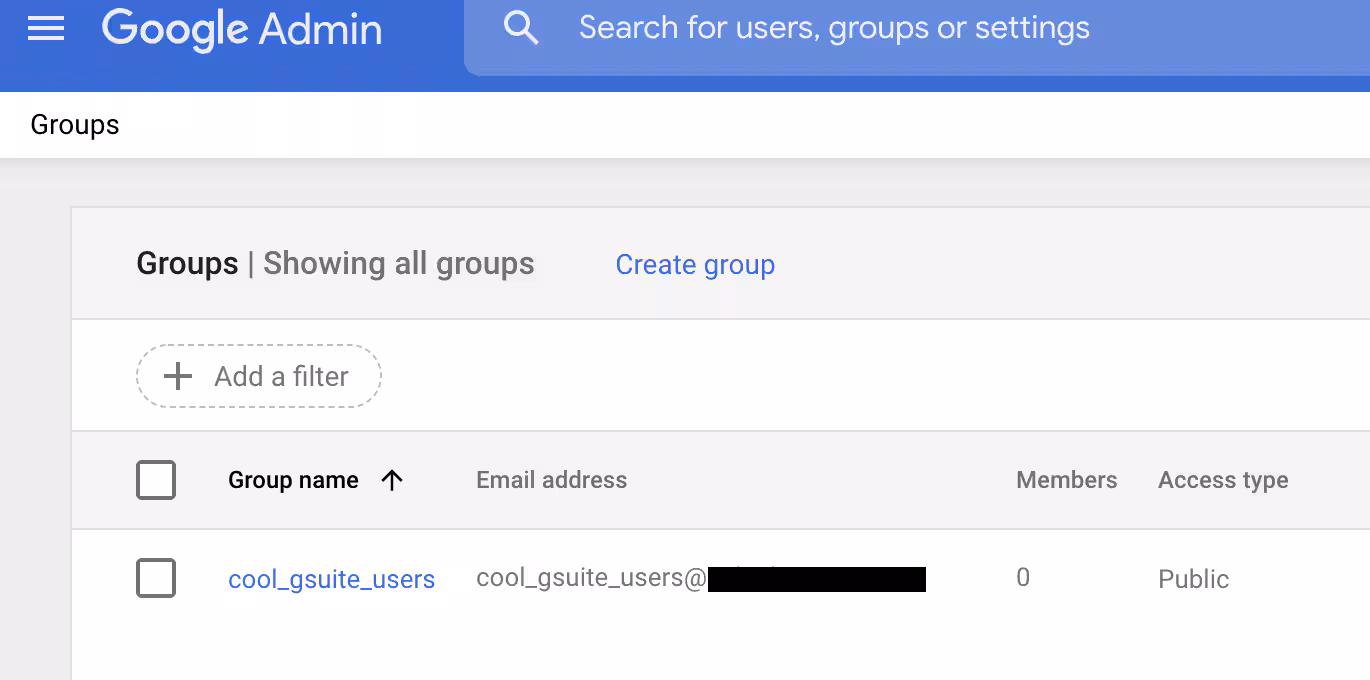The height and width of the screenshot is (680, 1370).
Task: Click the Google Admin logo
Action: point(242,29)
